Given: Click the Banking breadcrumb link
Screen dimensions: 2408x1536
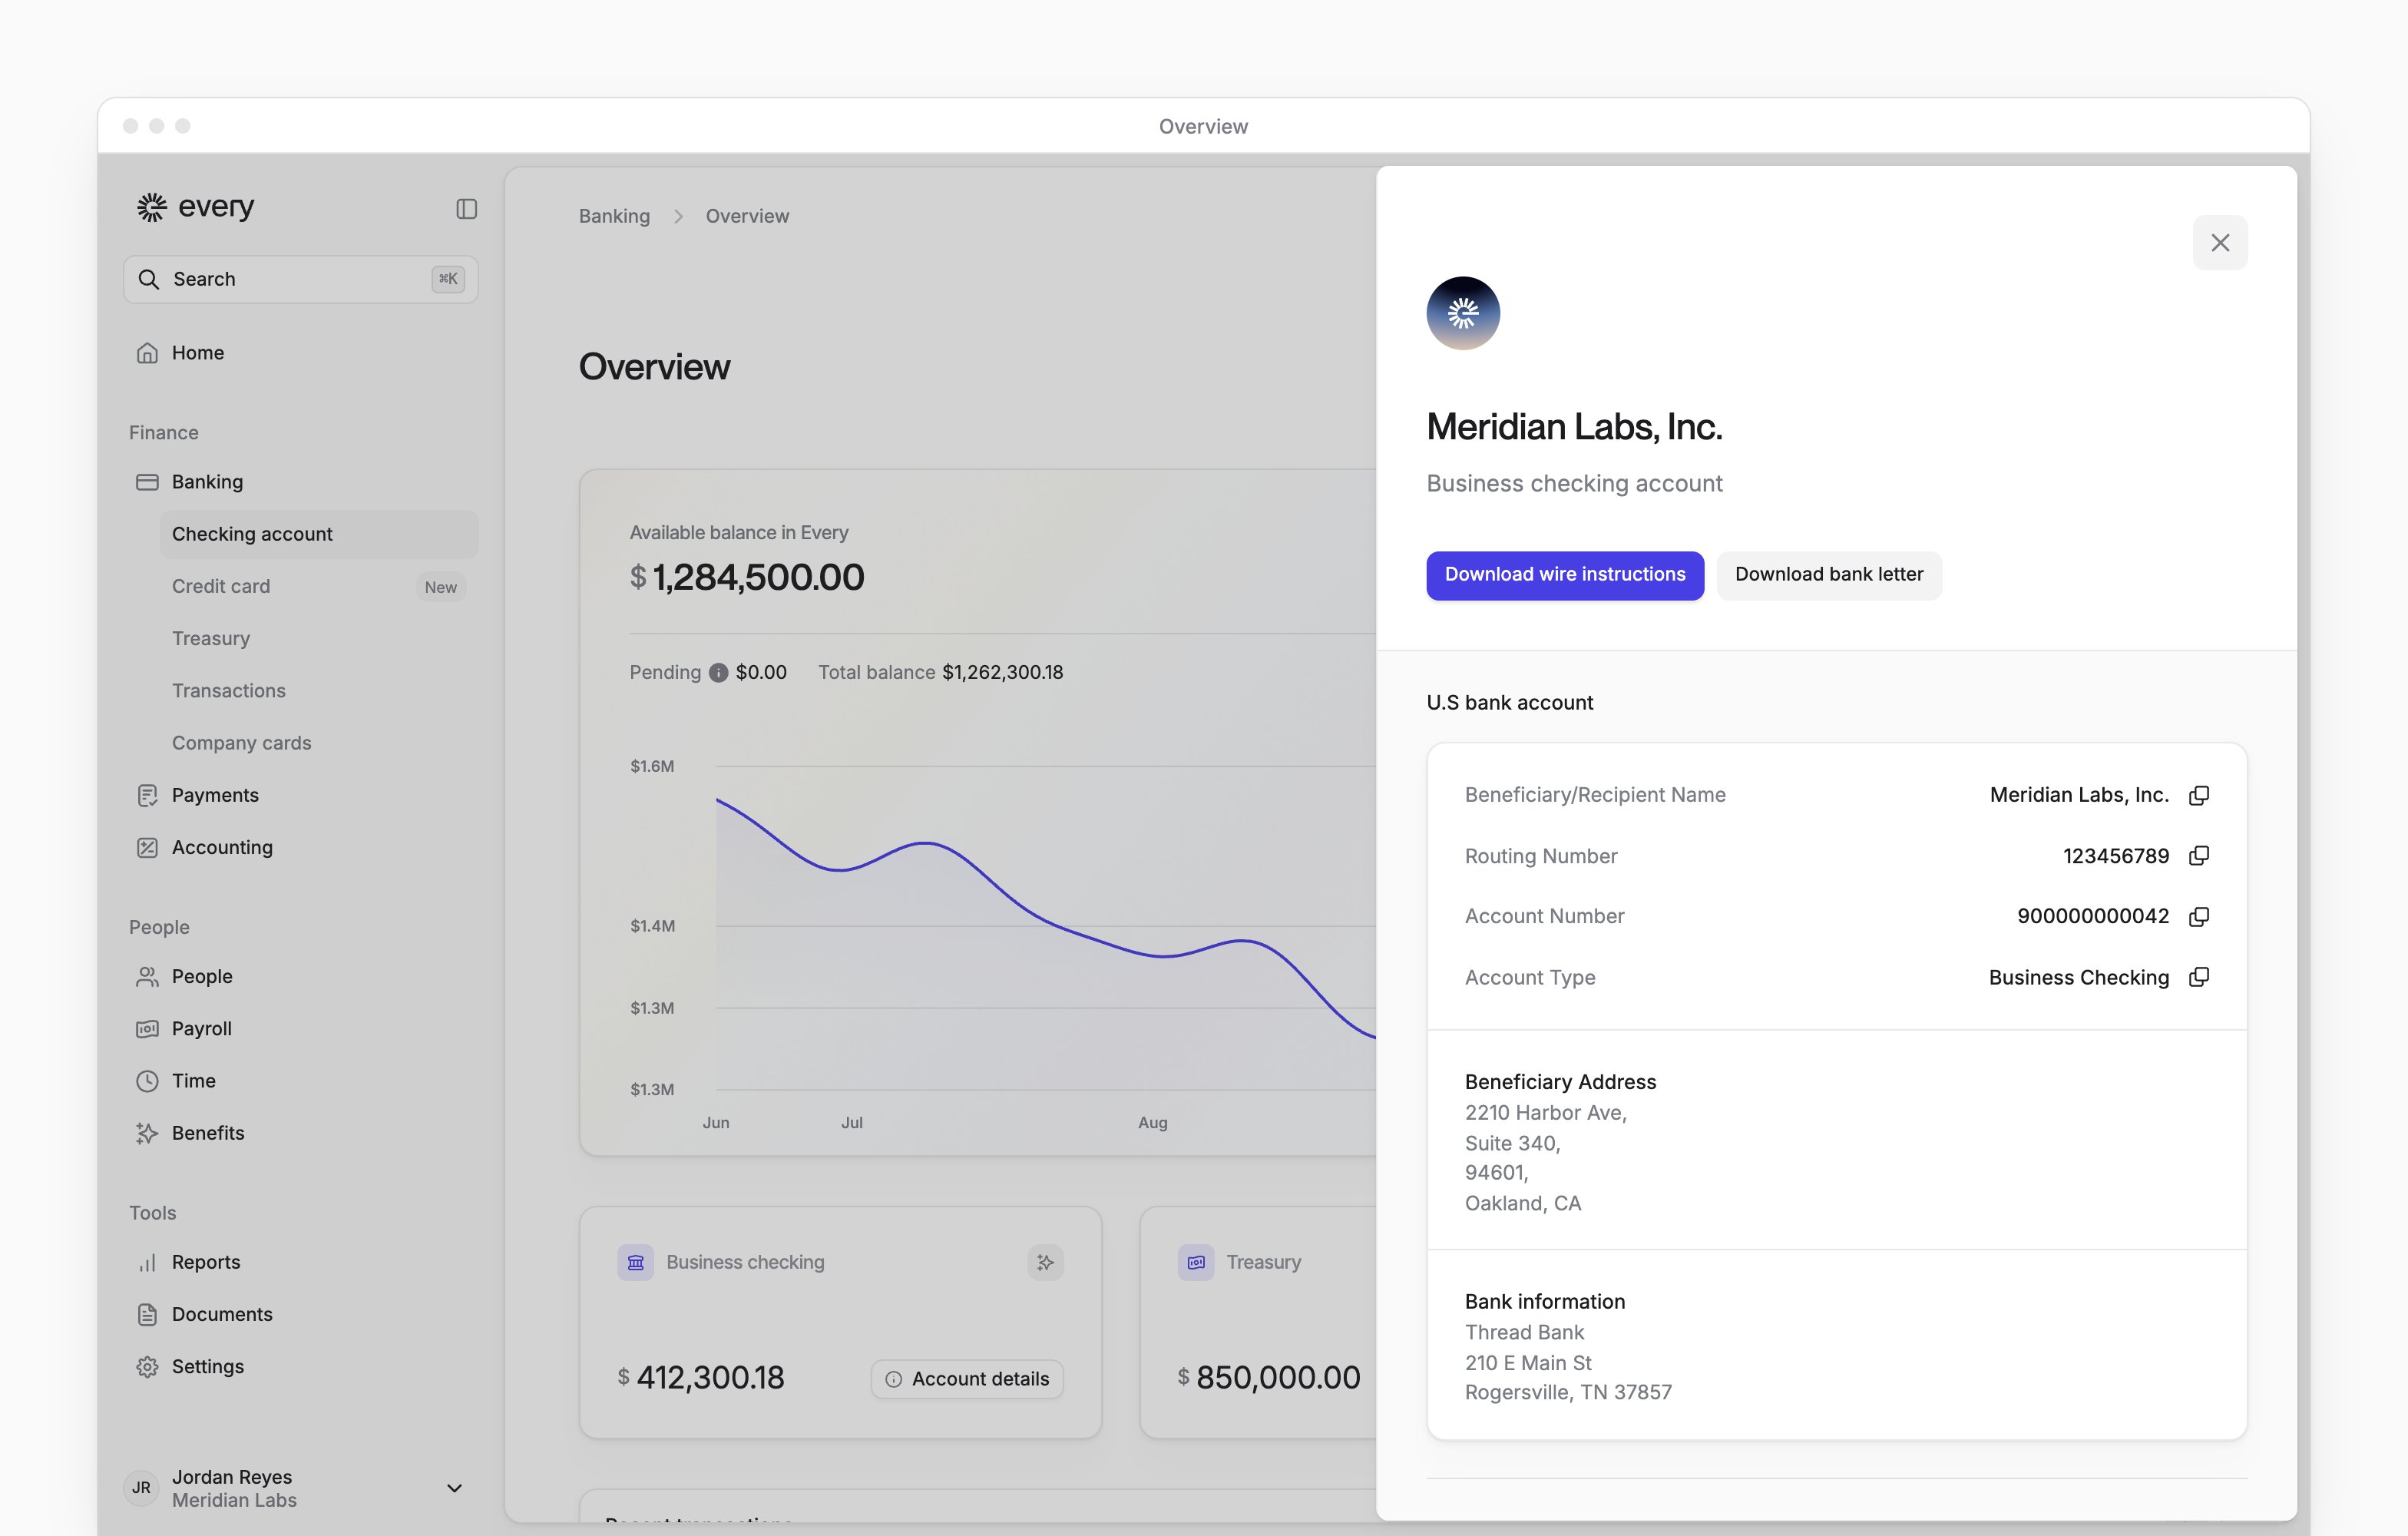Looking at the screenshot, I should point(614,216).
